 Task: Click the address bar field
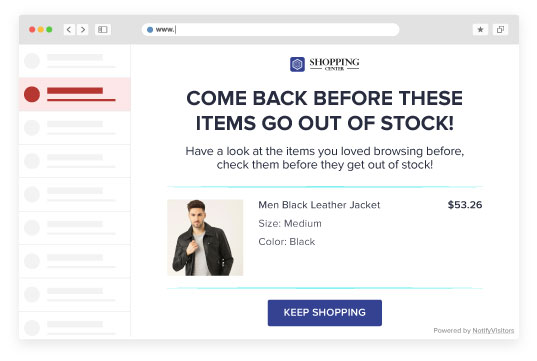(x=271, y=30)
